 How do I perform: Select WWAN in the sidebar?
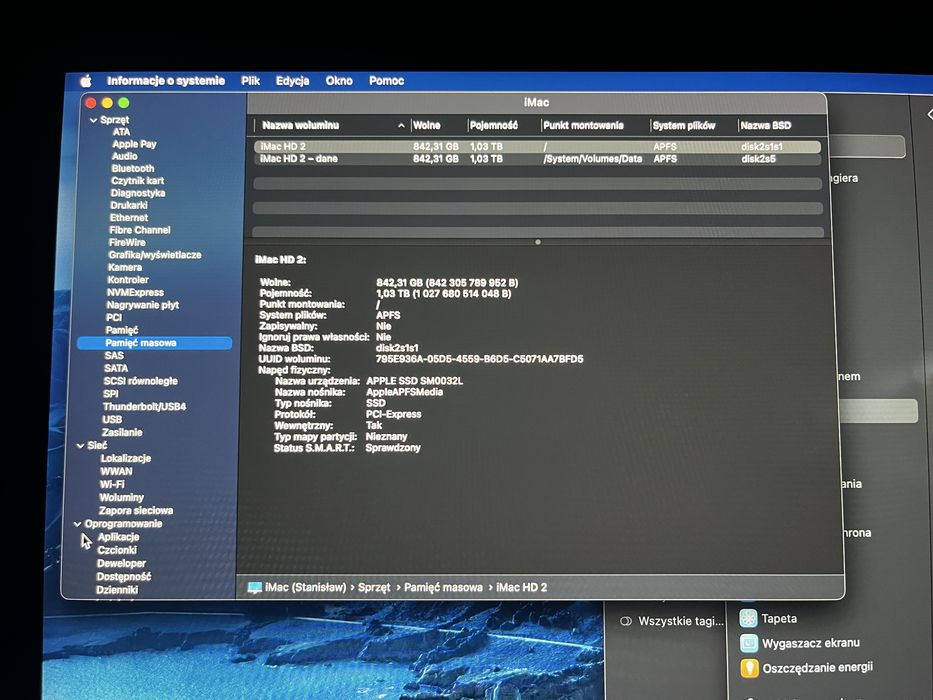(x=116, y=471)
